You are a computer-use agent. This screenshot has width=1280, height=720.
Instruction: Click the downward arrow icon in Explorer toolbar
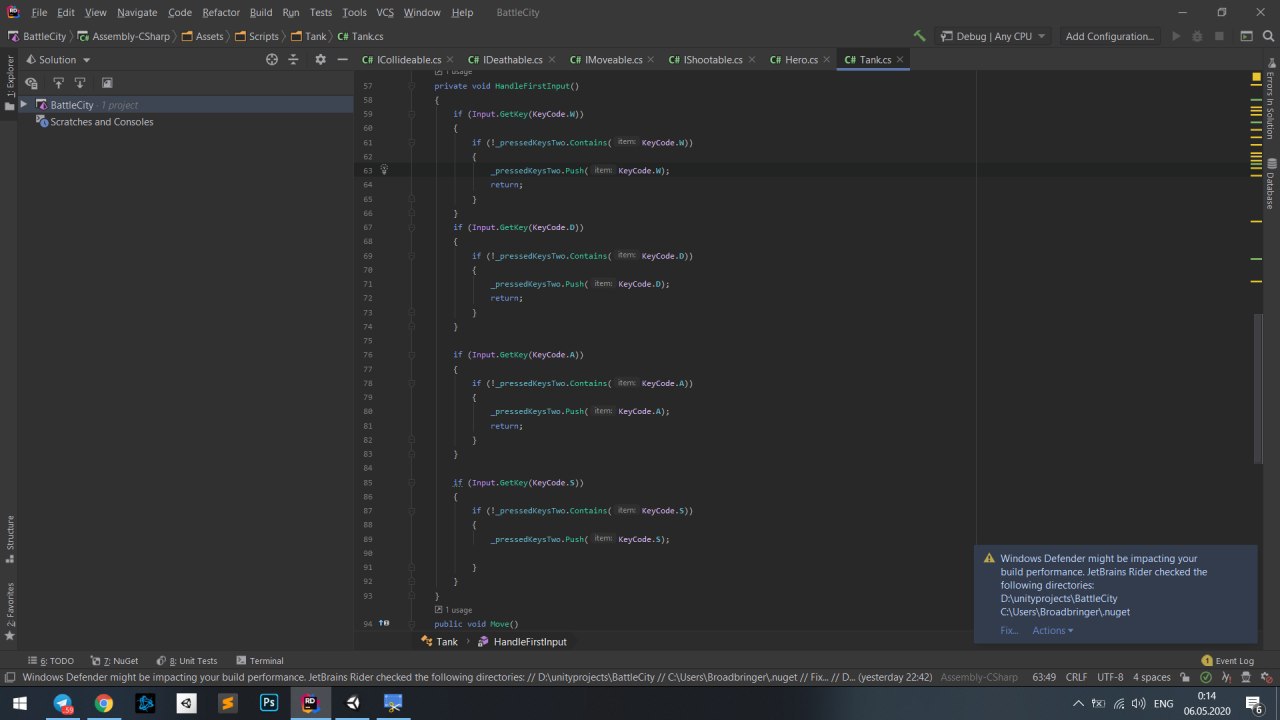tap(80, 83)
